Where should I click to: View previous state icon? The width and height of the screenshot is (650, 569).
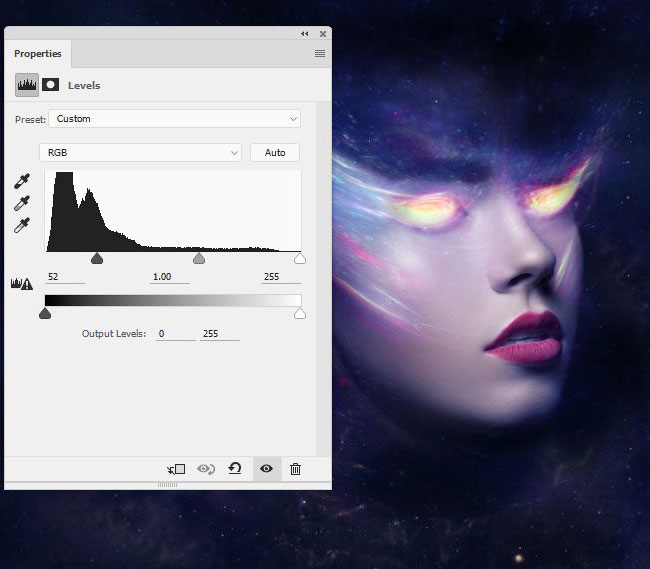pyautogui.click(x=206, y=469)
